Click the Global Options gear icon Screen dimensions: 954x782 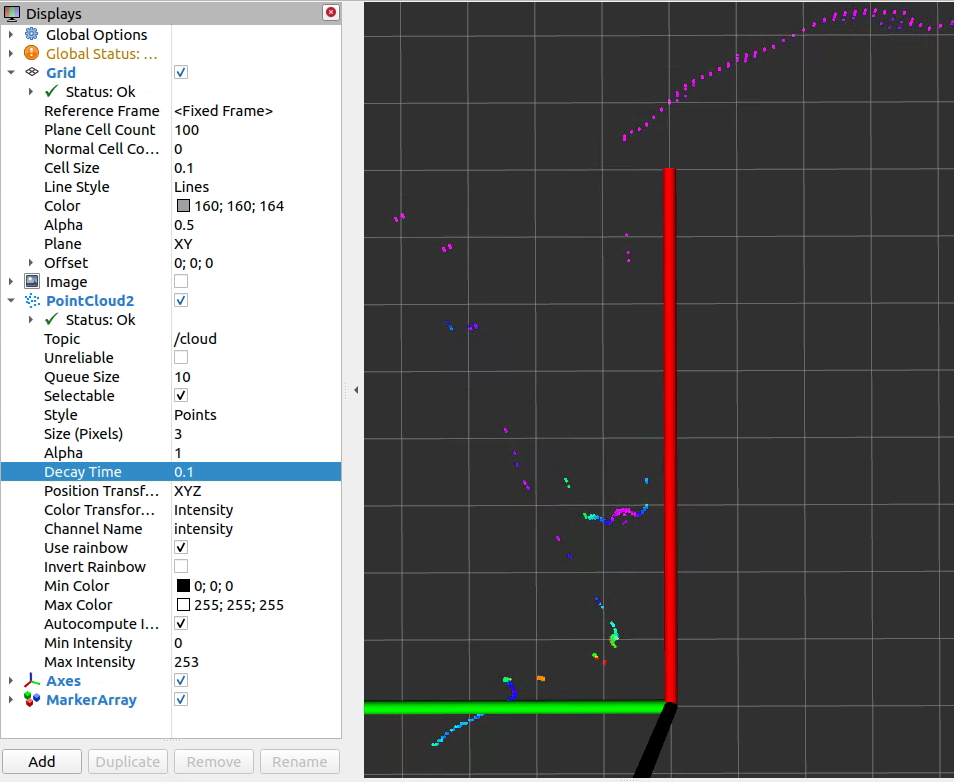click(31, 35)
